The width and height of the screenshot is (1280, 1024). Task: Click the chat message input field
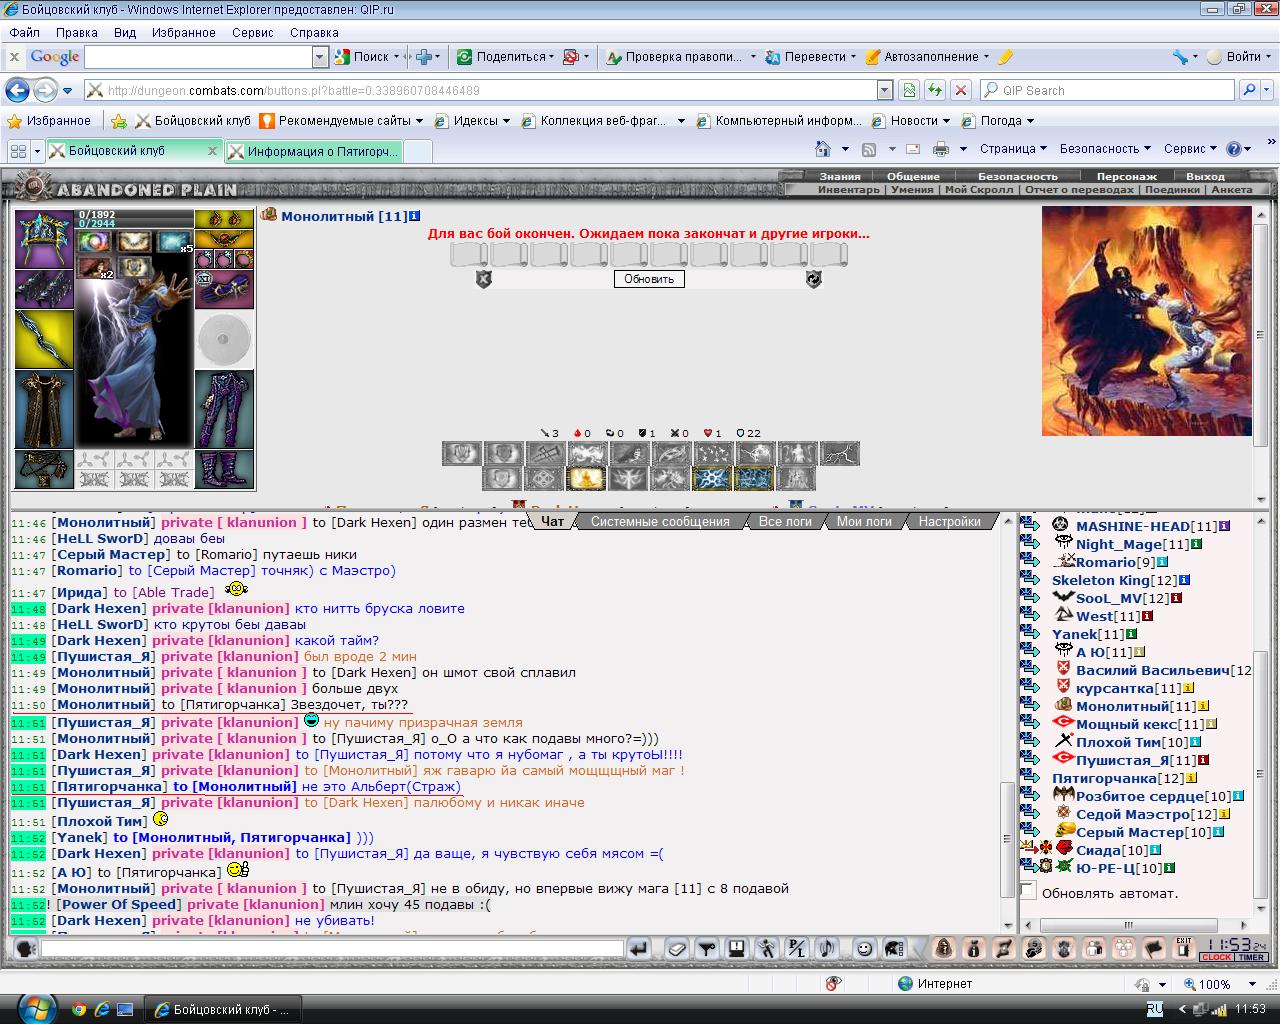click(x=332, y=948)
